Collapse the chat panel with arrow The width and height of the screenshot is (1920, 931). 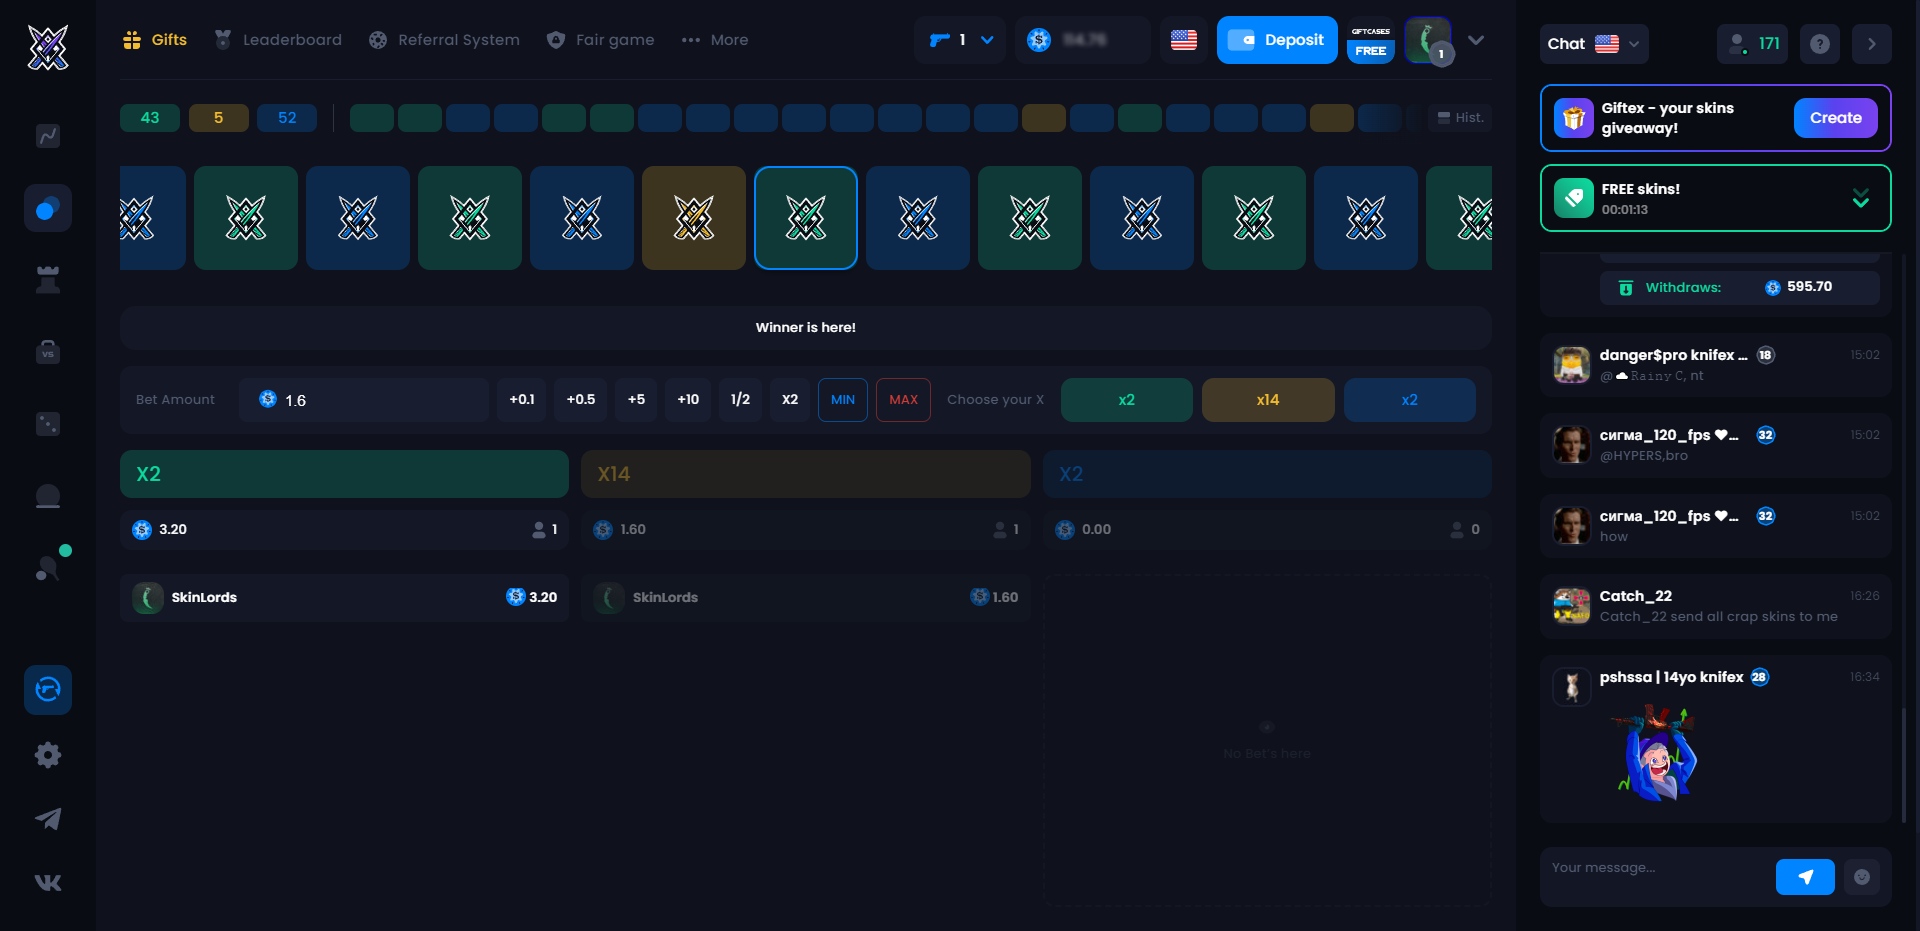1872,44
